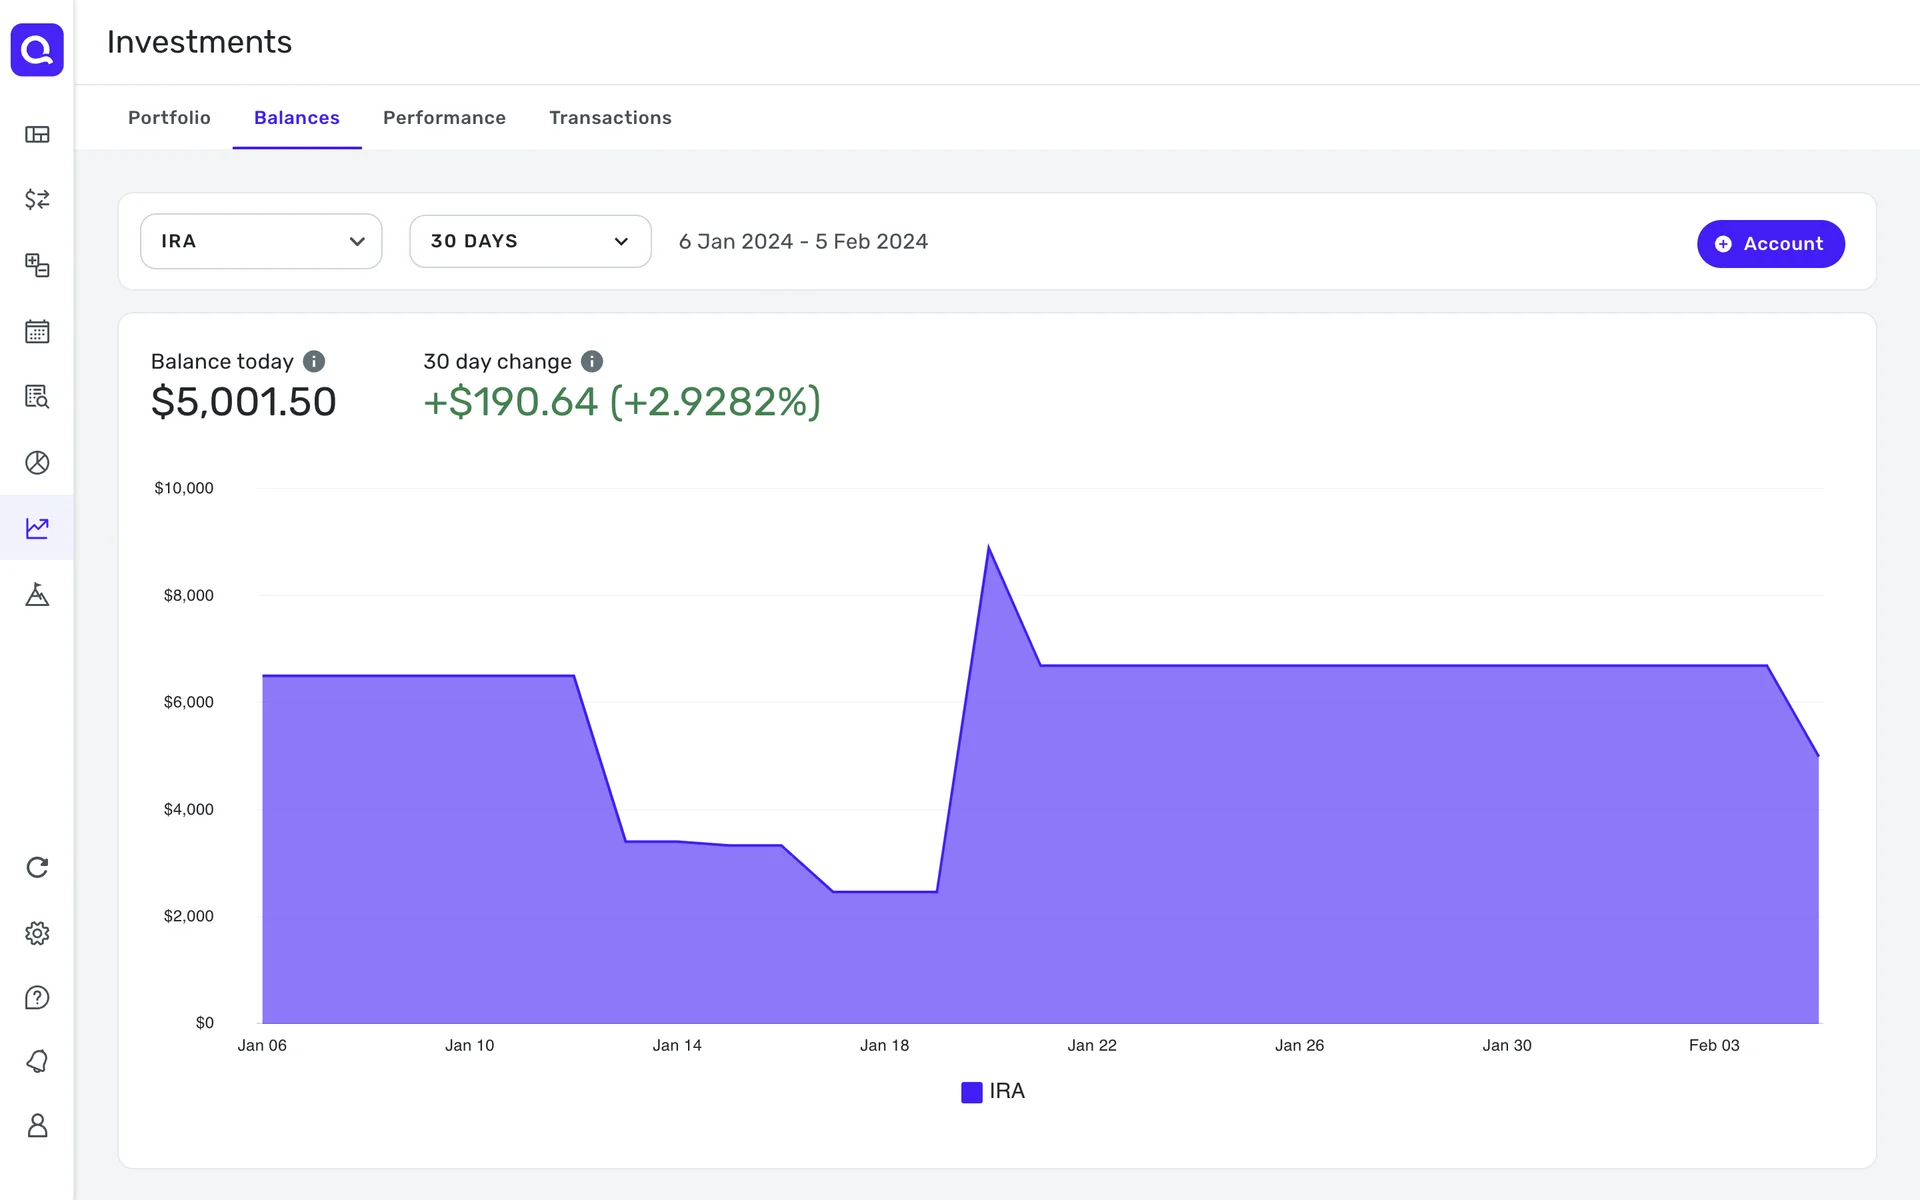This screenshot has width=1920, height=1200.
Task: Expand the IRA account dropdown
Action: [261, 241]
